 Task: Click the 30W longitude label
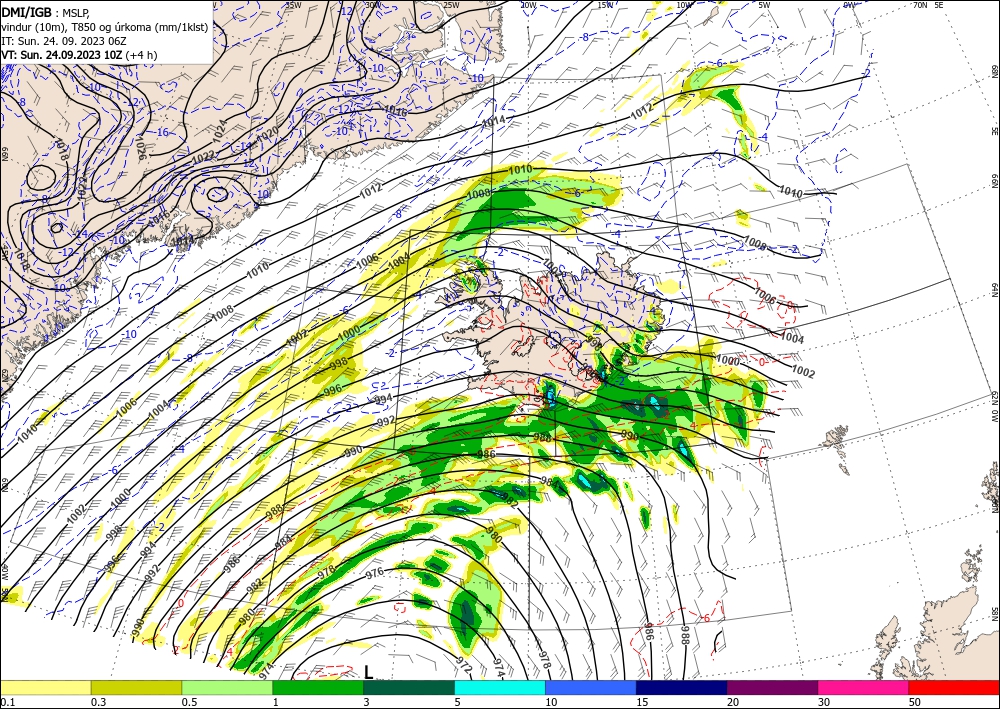click(374, 5)
